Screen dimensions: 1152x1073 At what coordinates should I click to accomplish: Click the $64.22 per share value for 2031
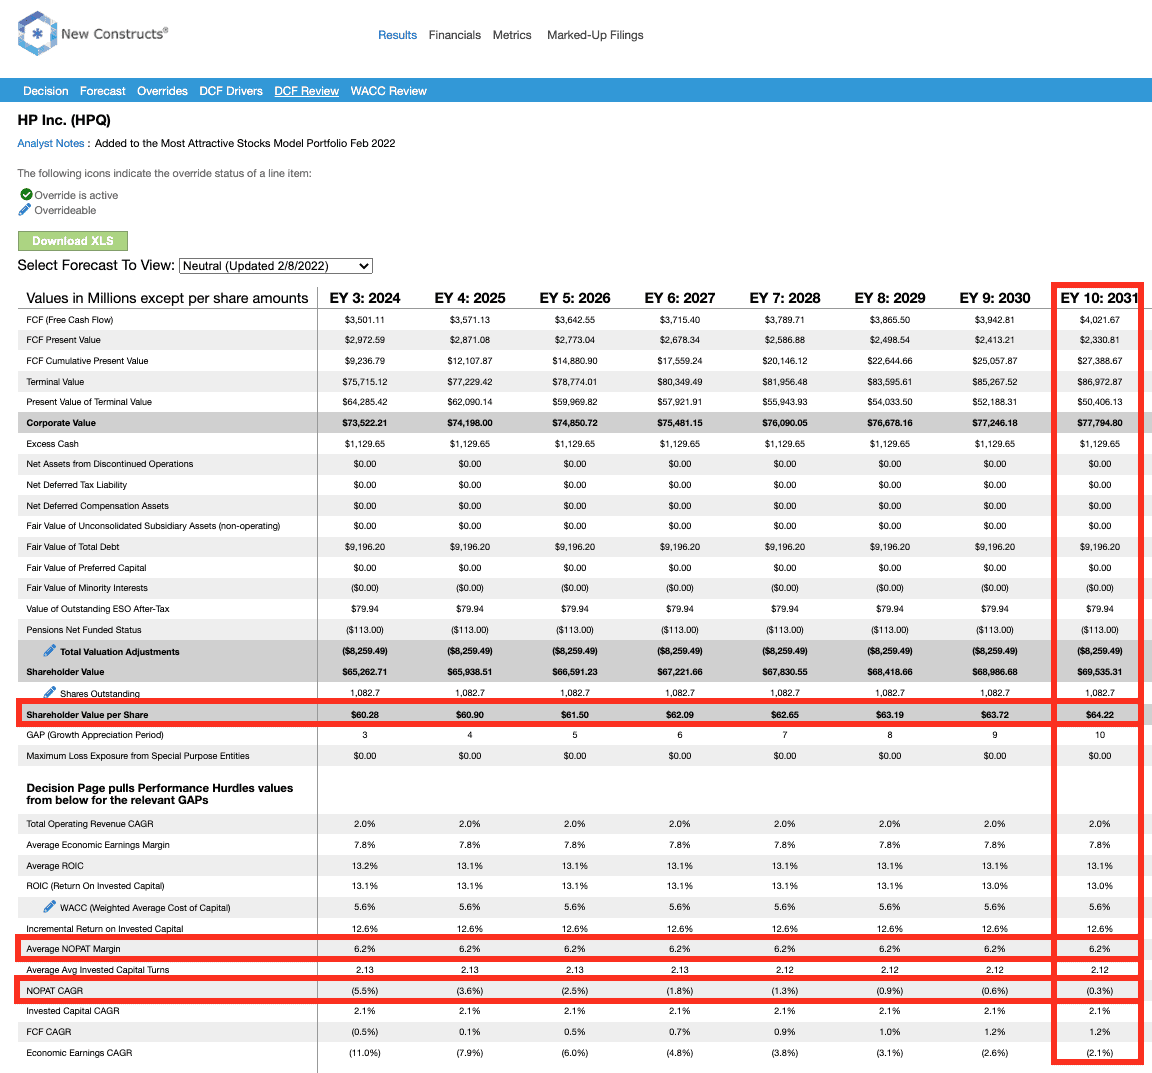1100,714
